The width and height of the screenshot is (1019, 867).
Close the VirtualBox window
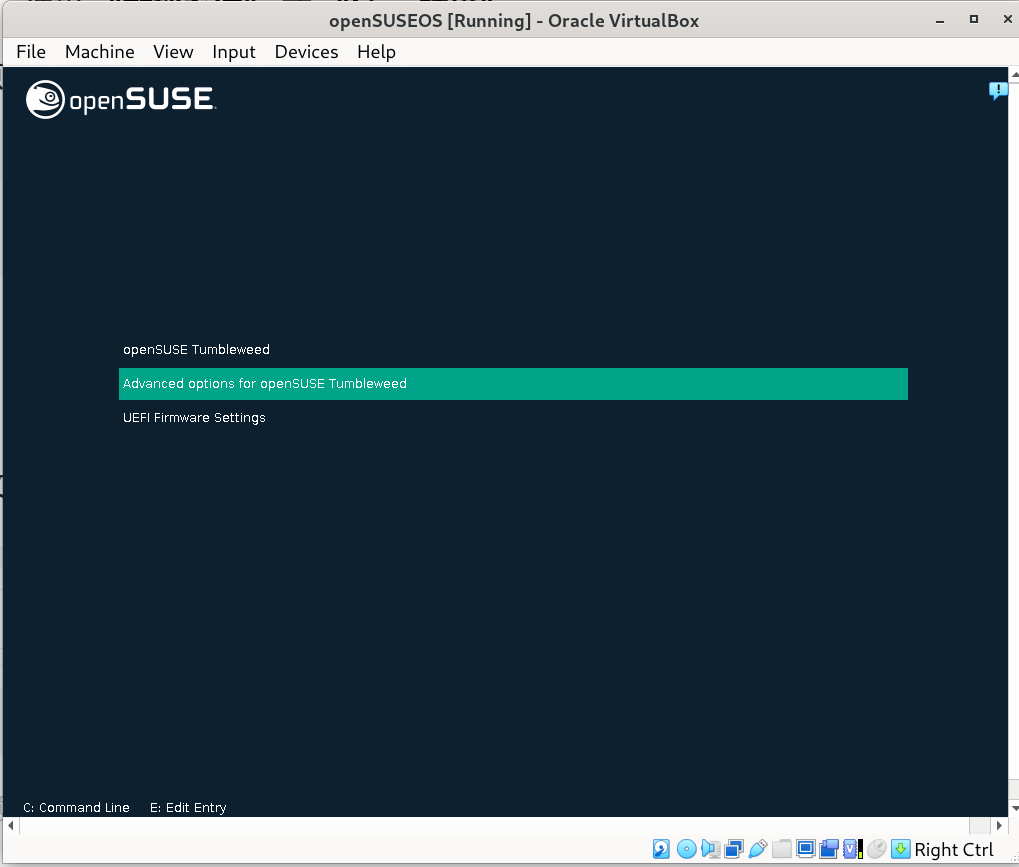click(x=1007, y=19)
